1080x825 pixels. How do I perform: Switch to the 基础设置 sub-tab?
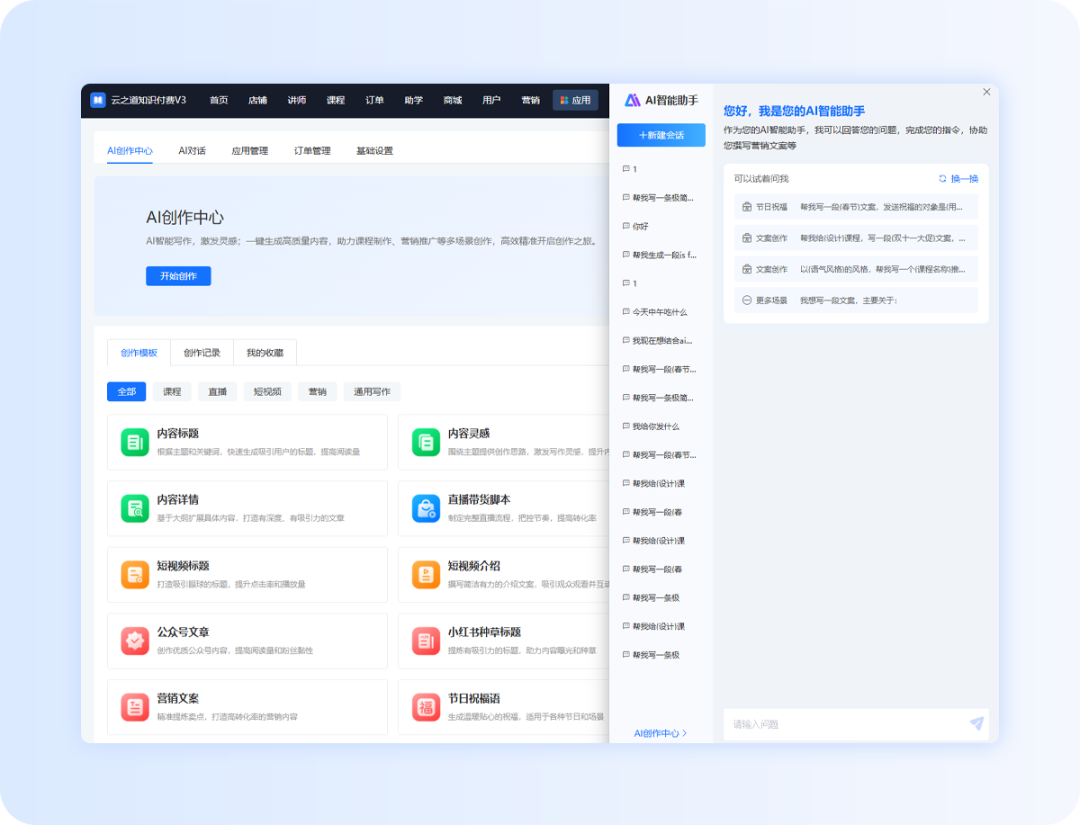click(374, 150)
